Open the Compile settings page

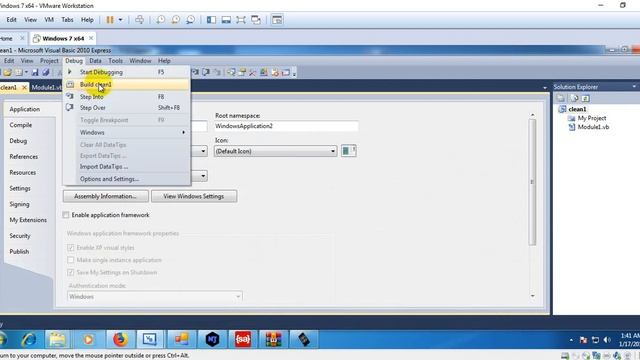tap(21, 125)
